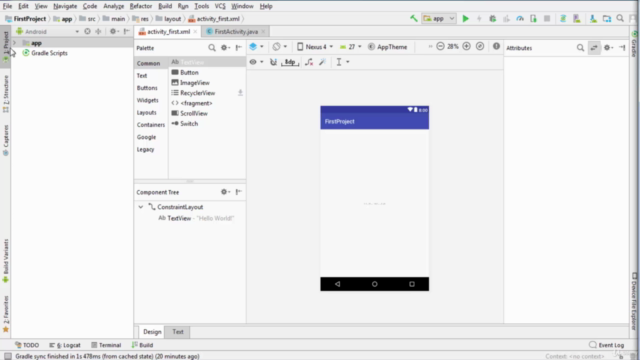Open the Build menu

click(165, 6)
